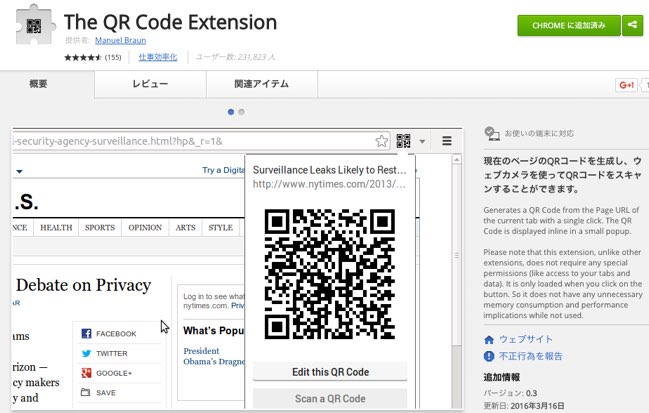Click the 追加情報 heading
Screen dimensions: 649x413
click(x=502, y=377)
